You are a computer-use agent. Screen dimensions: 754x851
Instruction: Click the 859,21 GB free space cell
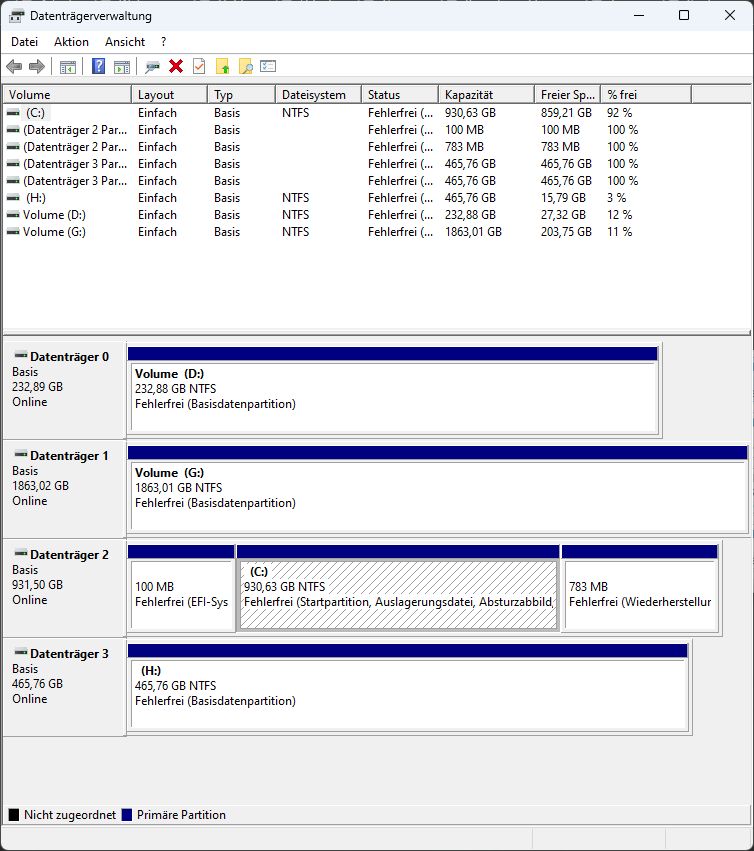(566, 113)
